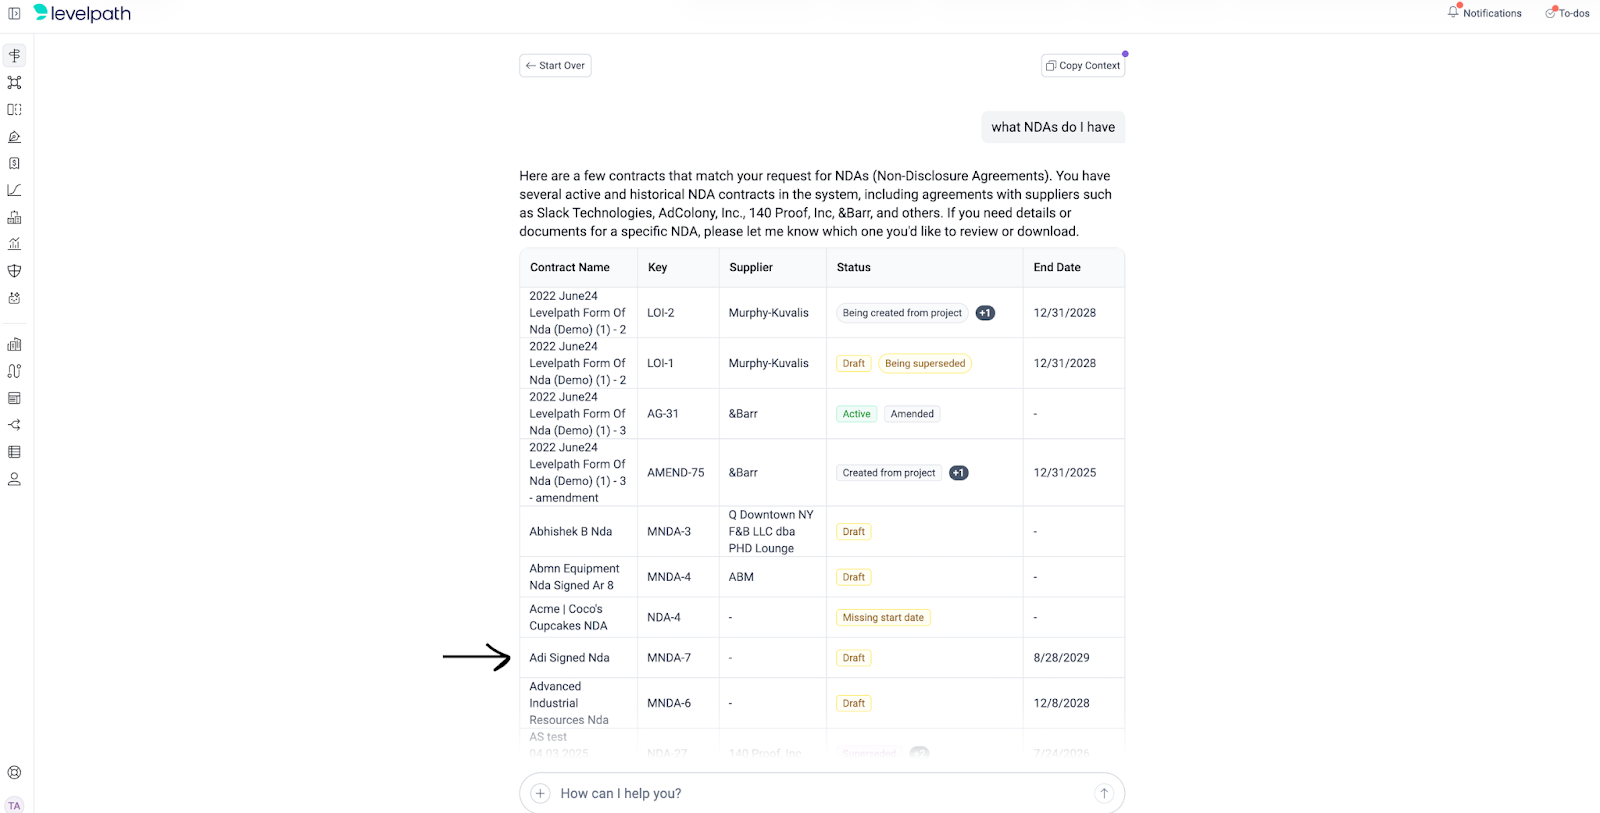Open To-dos in the top bar
Image resolution: width=1600 pixels, height=813 pixels.
(x=1567, y=13)
